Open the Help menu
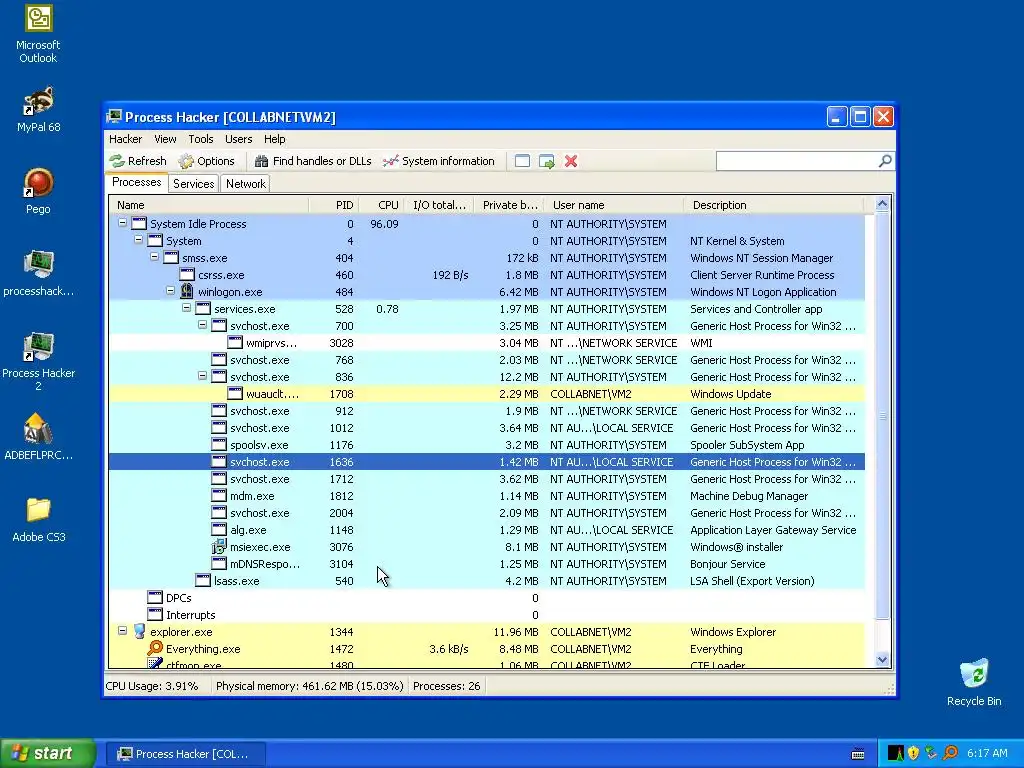1024x768 pixels. (x=274, y=139)
